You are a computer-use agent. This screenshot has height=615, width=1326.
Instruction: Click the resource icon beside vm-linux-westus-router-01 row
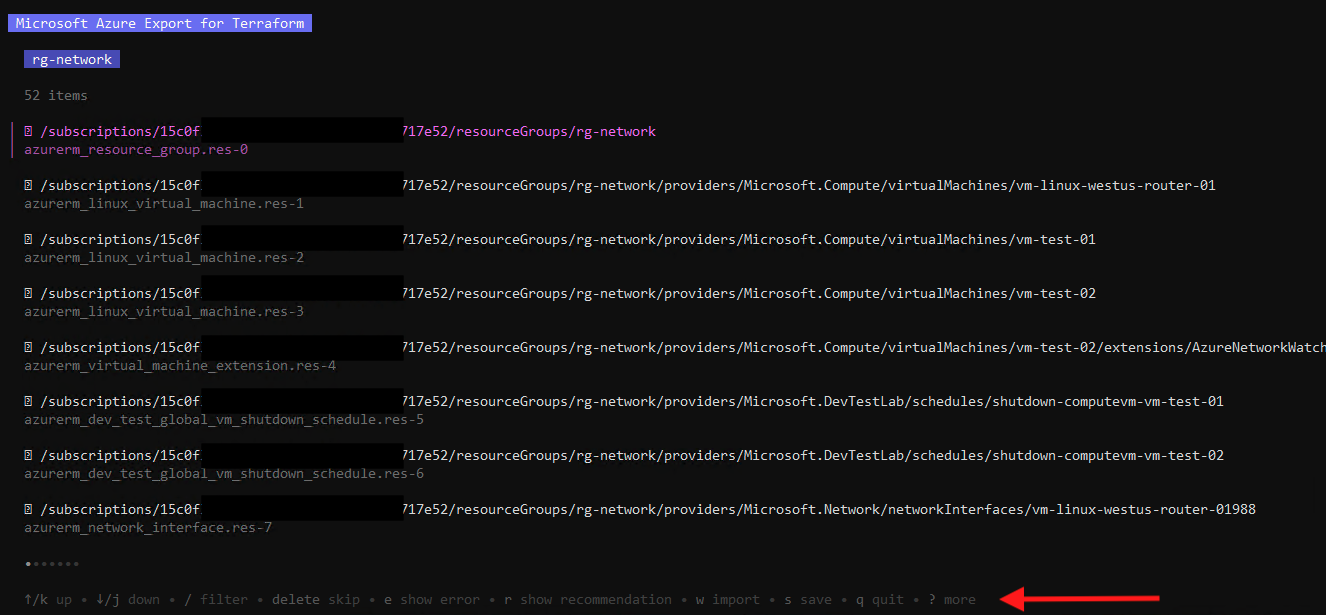[28, 186]
